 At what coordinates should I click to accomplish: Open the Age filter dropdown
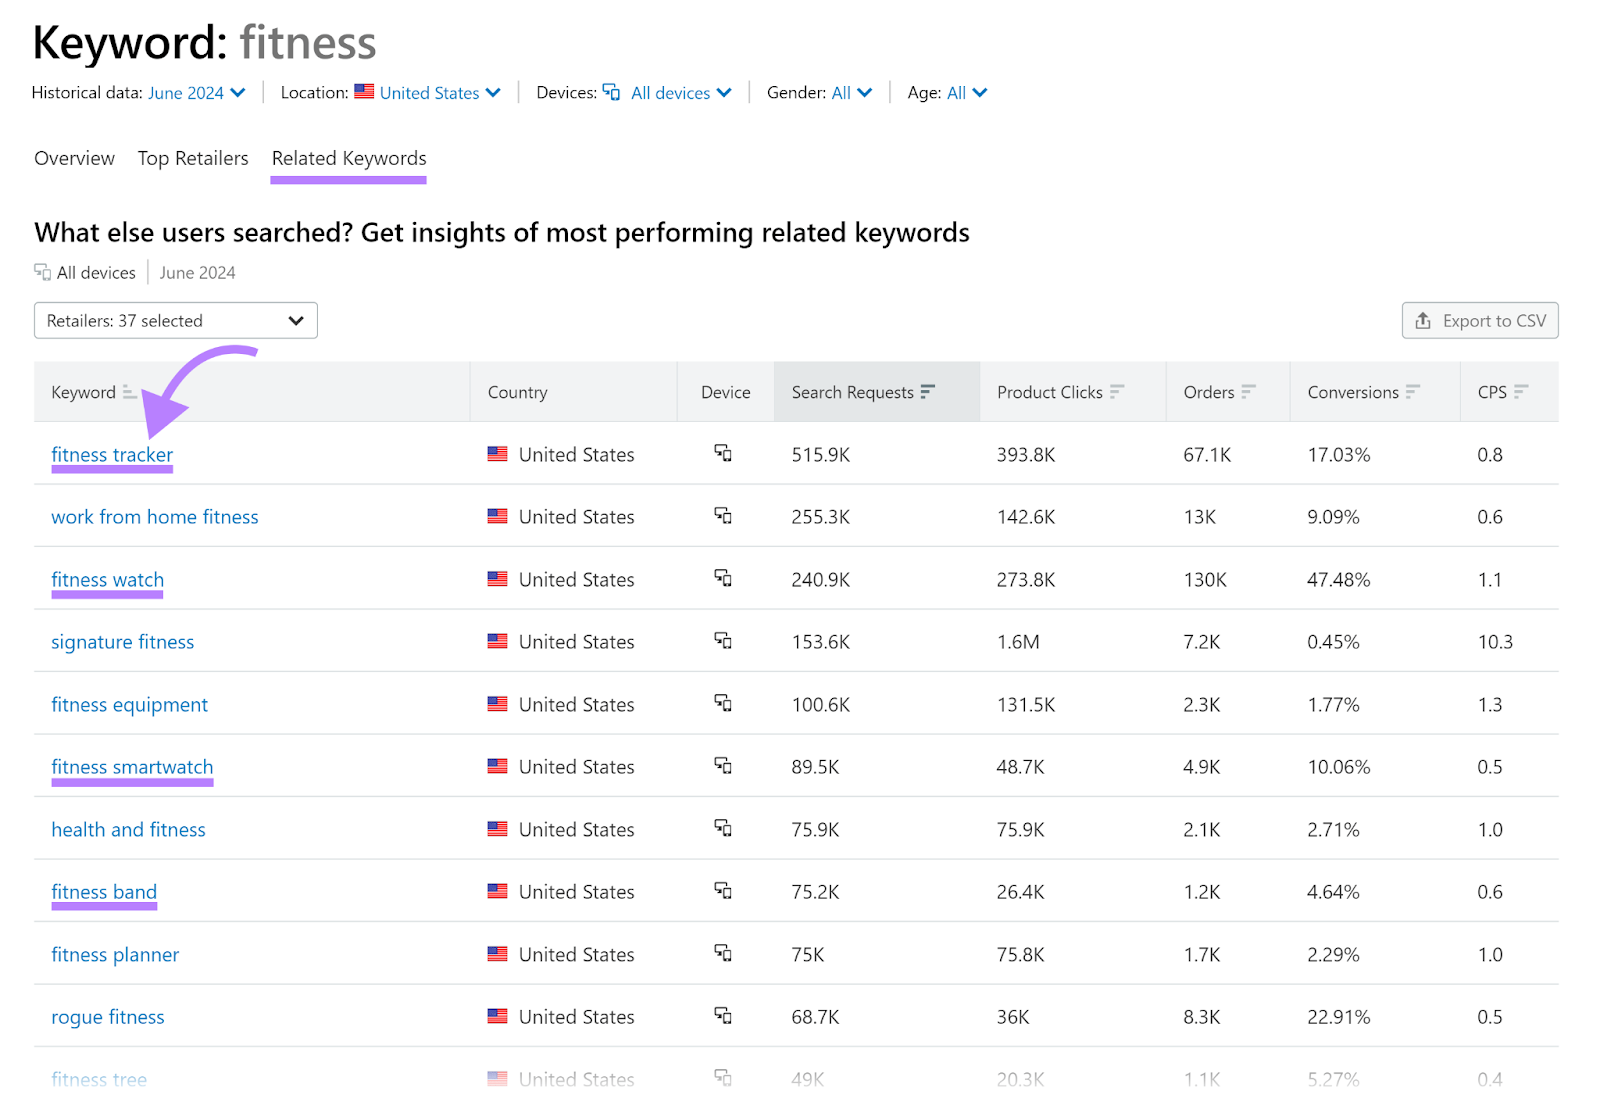pos(963,92)
